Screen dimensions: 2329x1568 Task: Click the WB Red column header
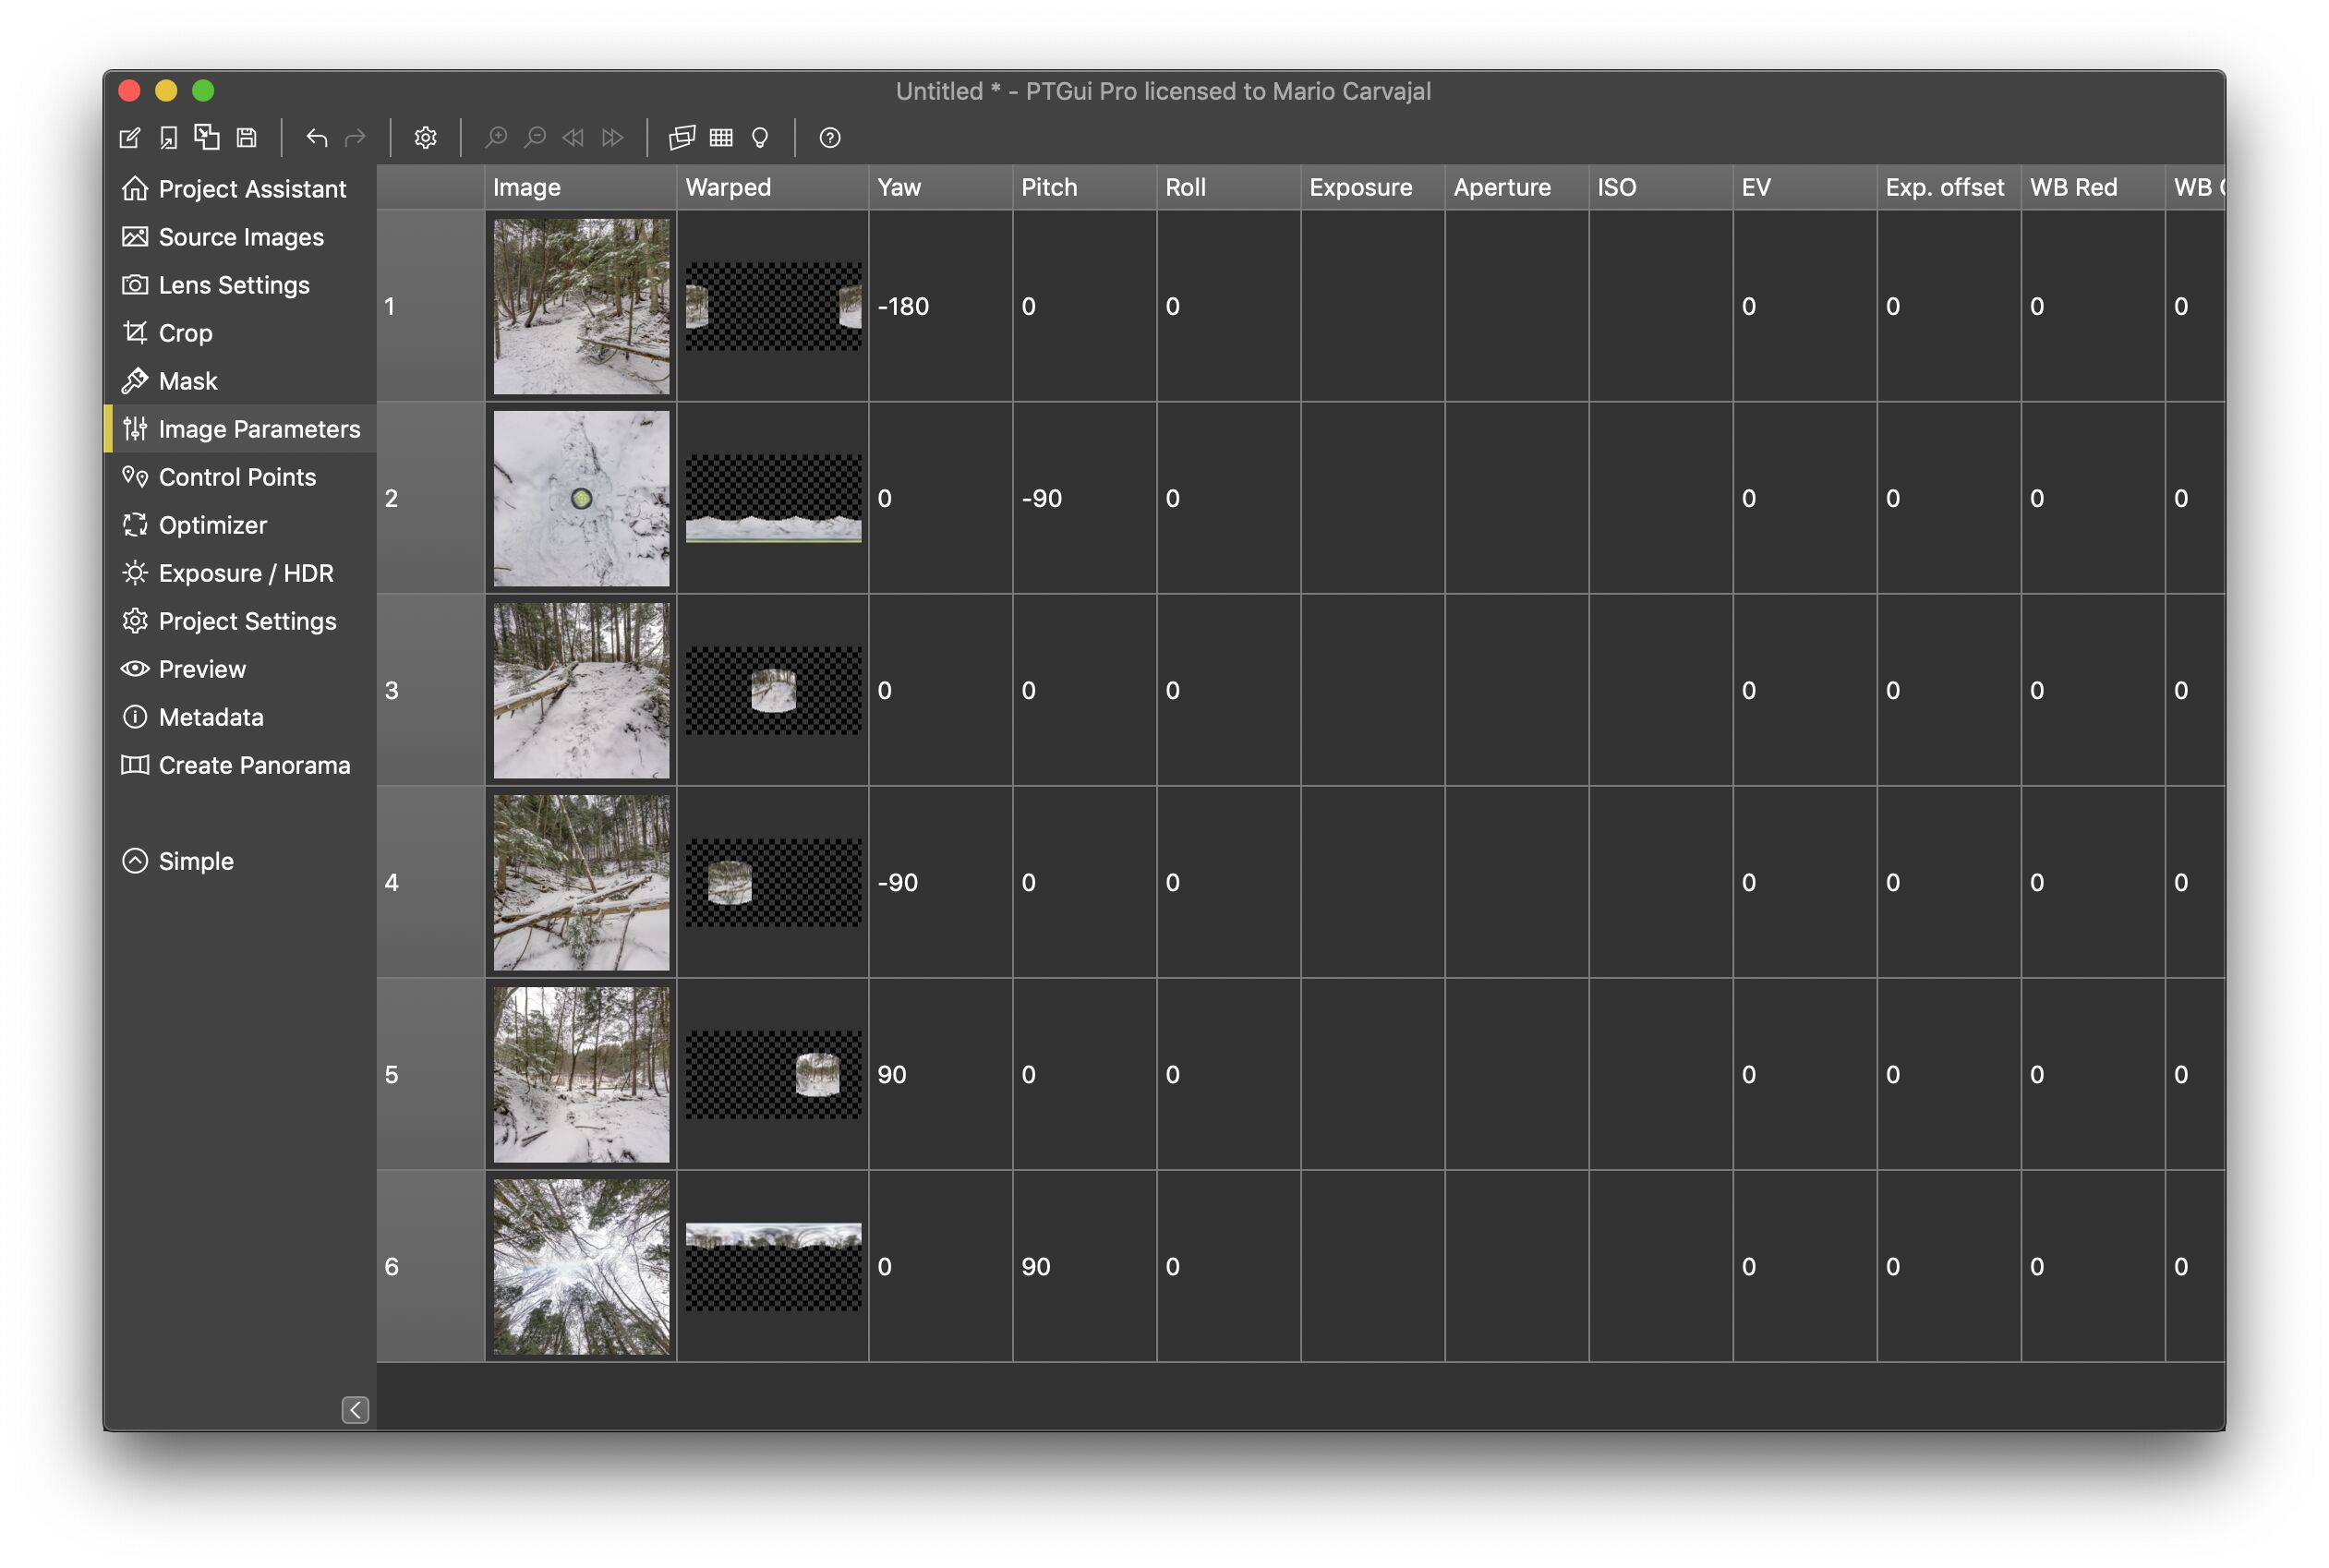[2092, 187]
